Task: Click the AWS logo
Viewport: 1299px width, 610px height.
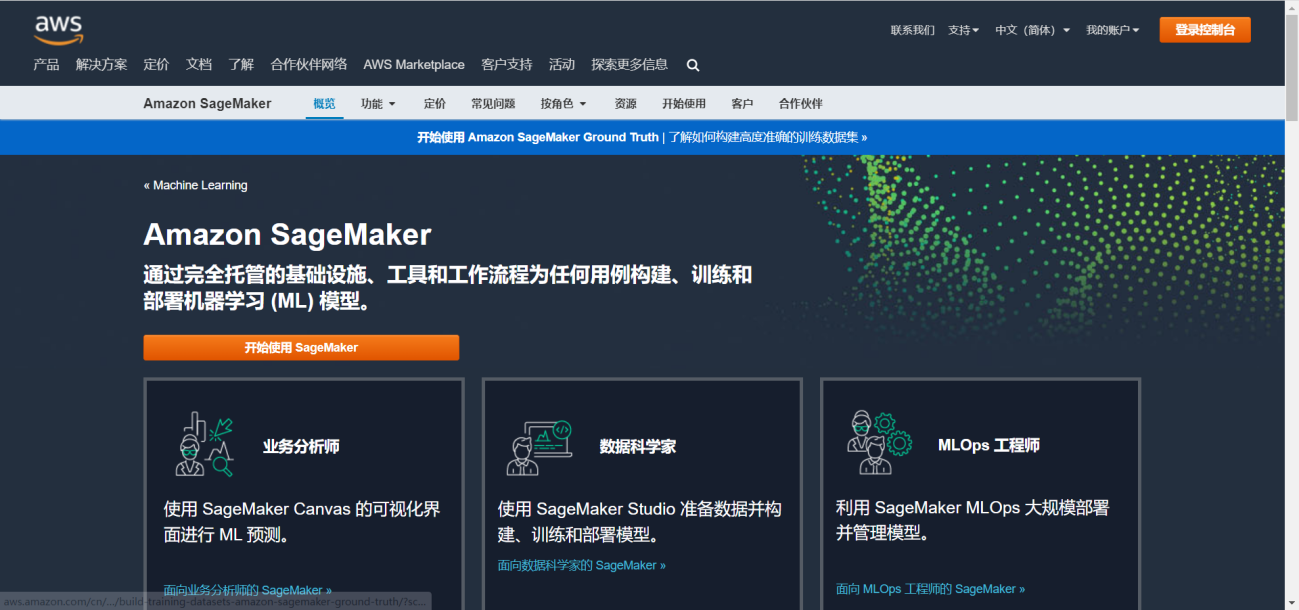Action: coord(57,27)
